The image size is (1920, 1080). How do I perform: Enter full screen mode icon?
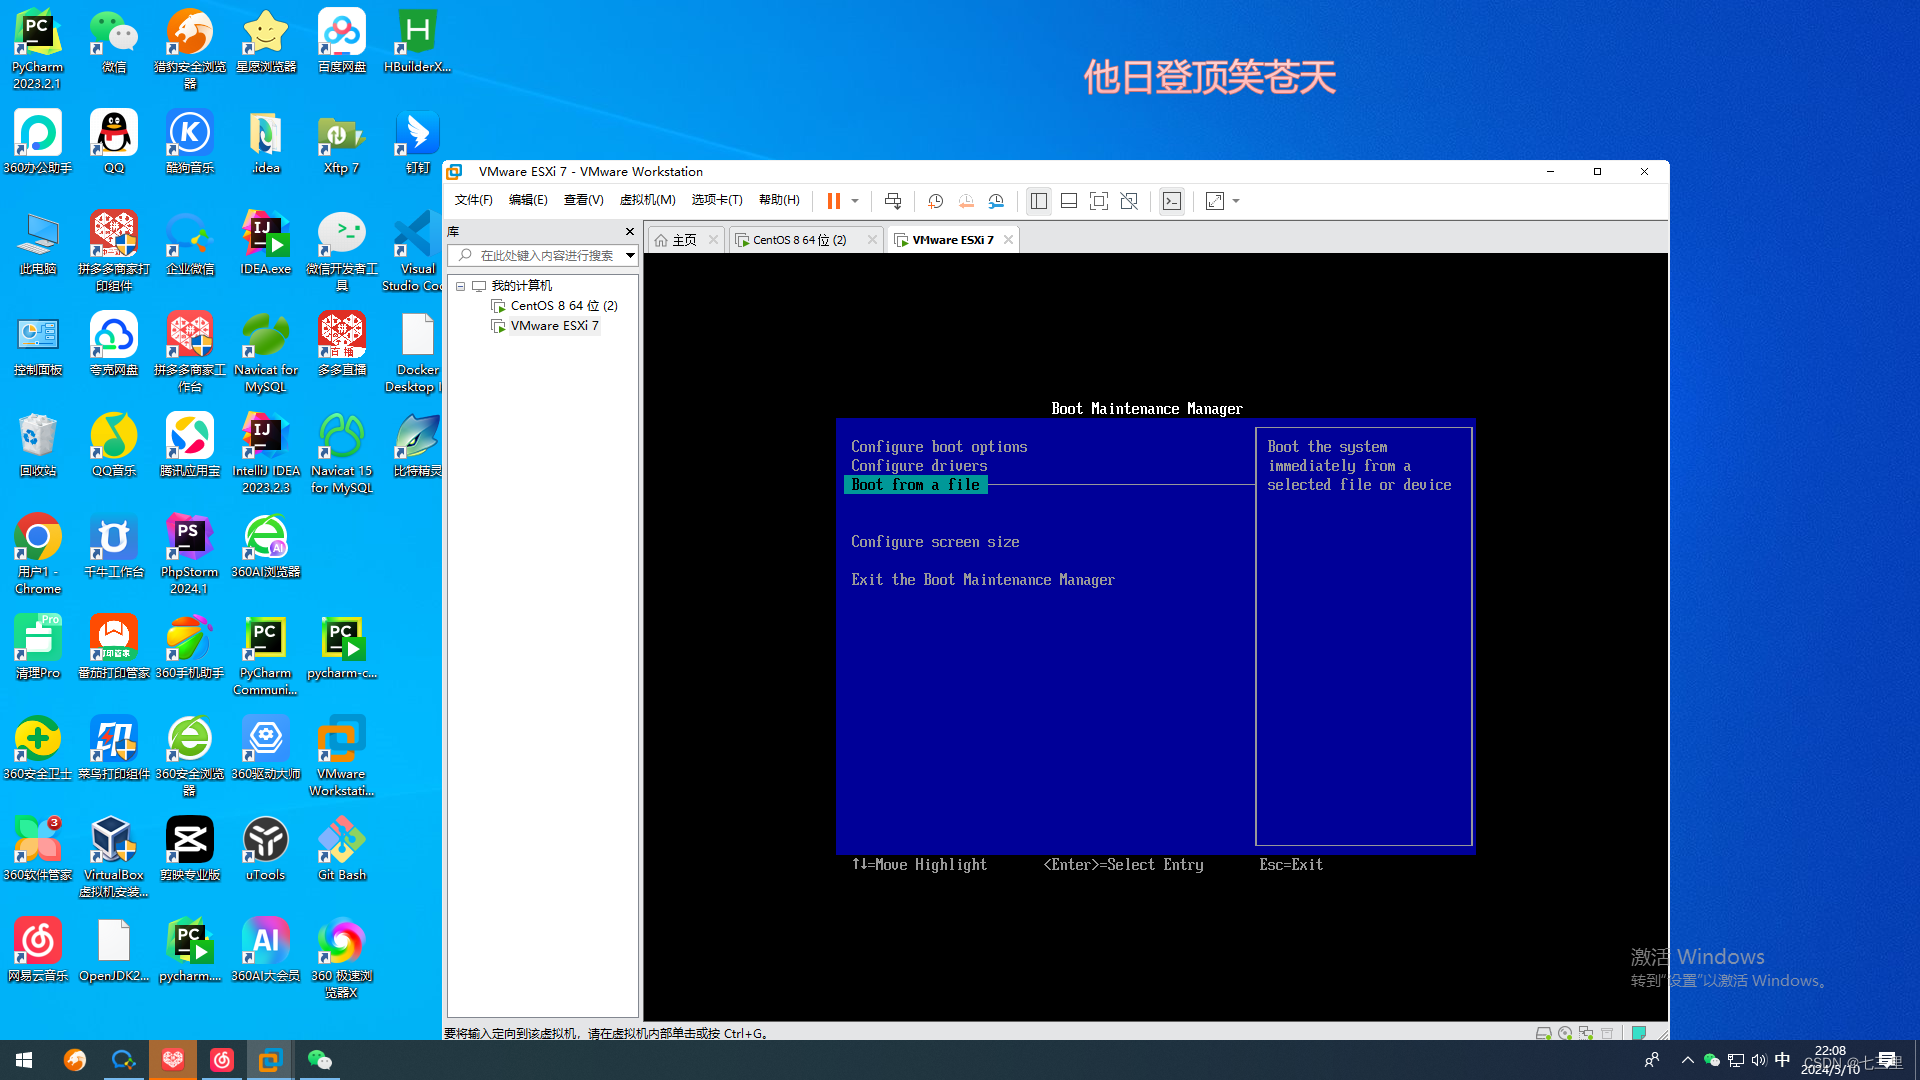[x=1098, y=201]
